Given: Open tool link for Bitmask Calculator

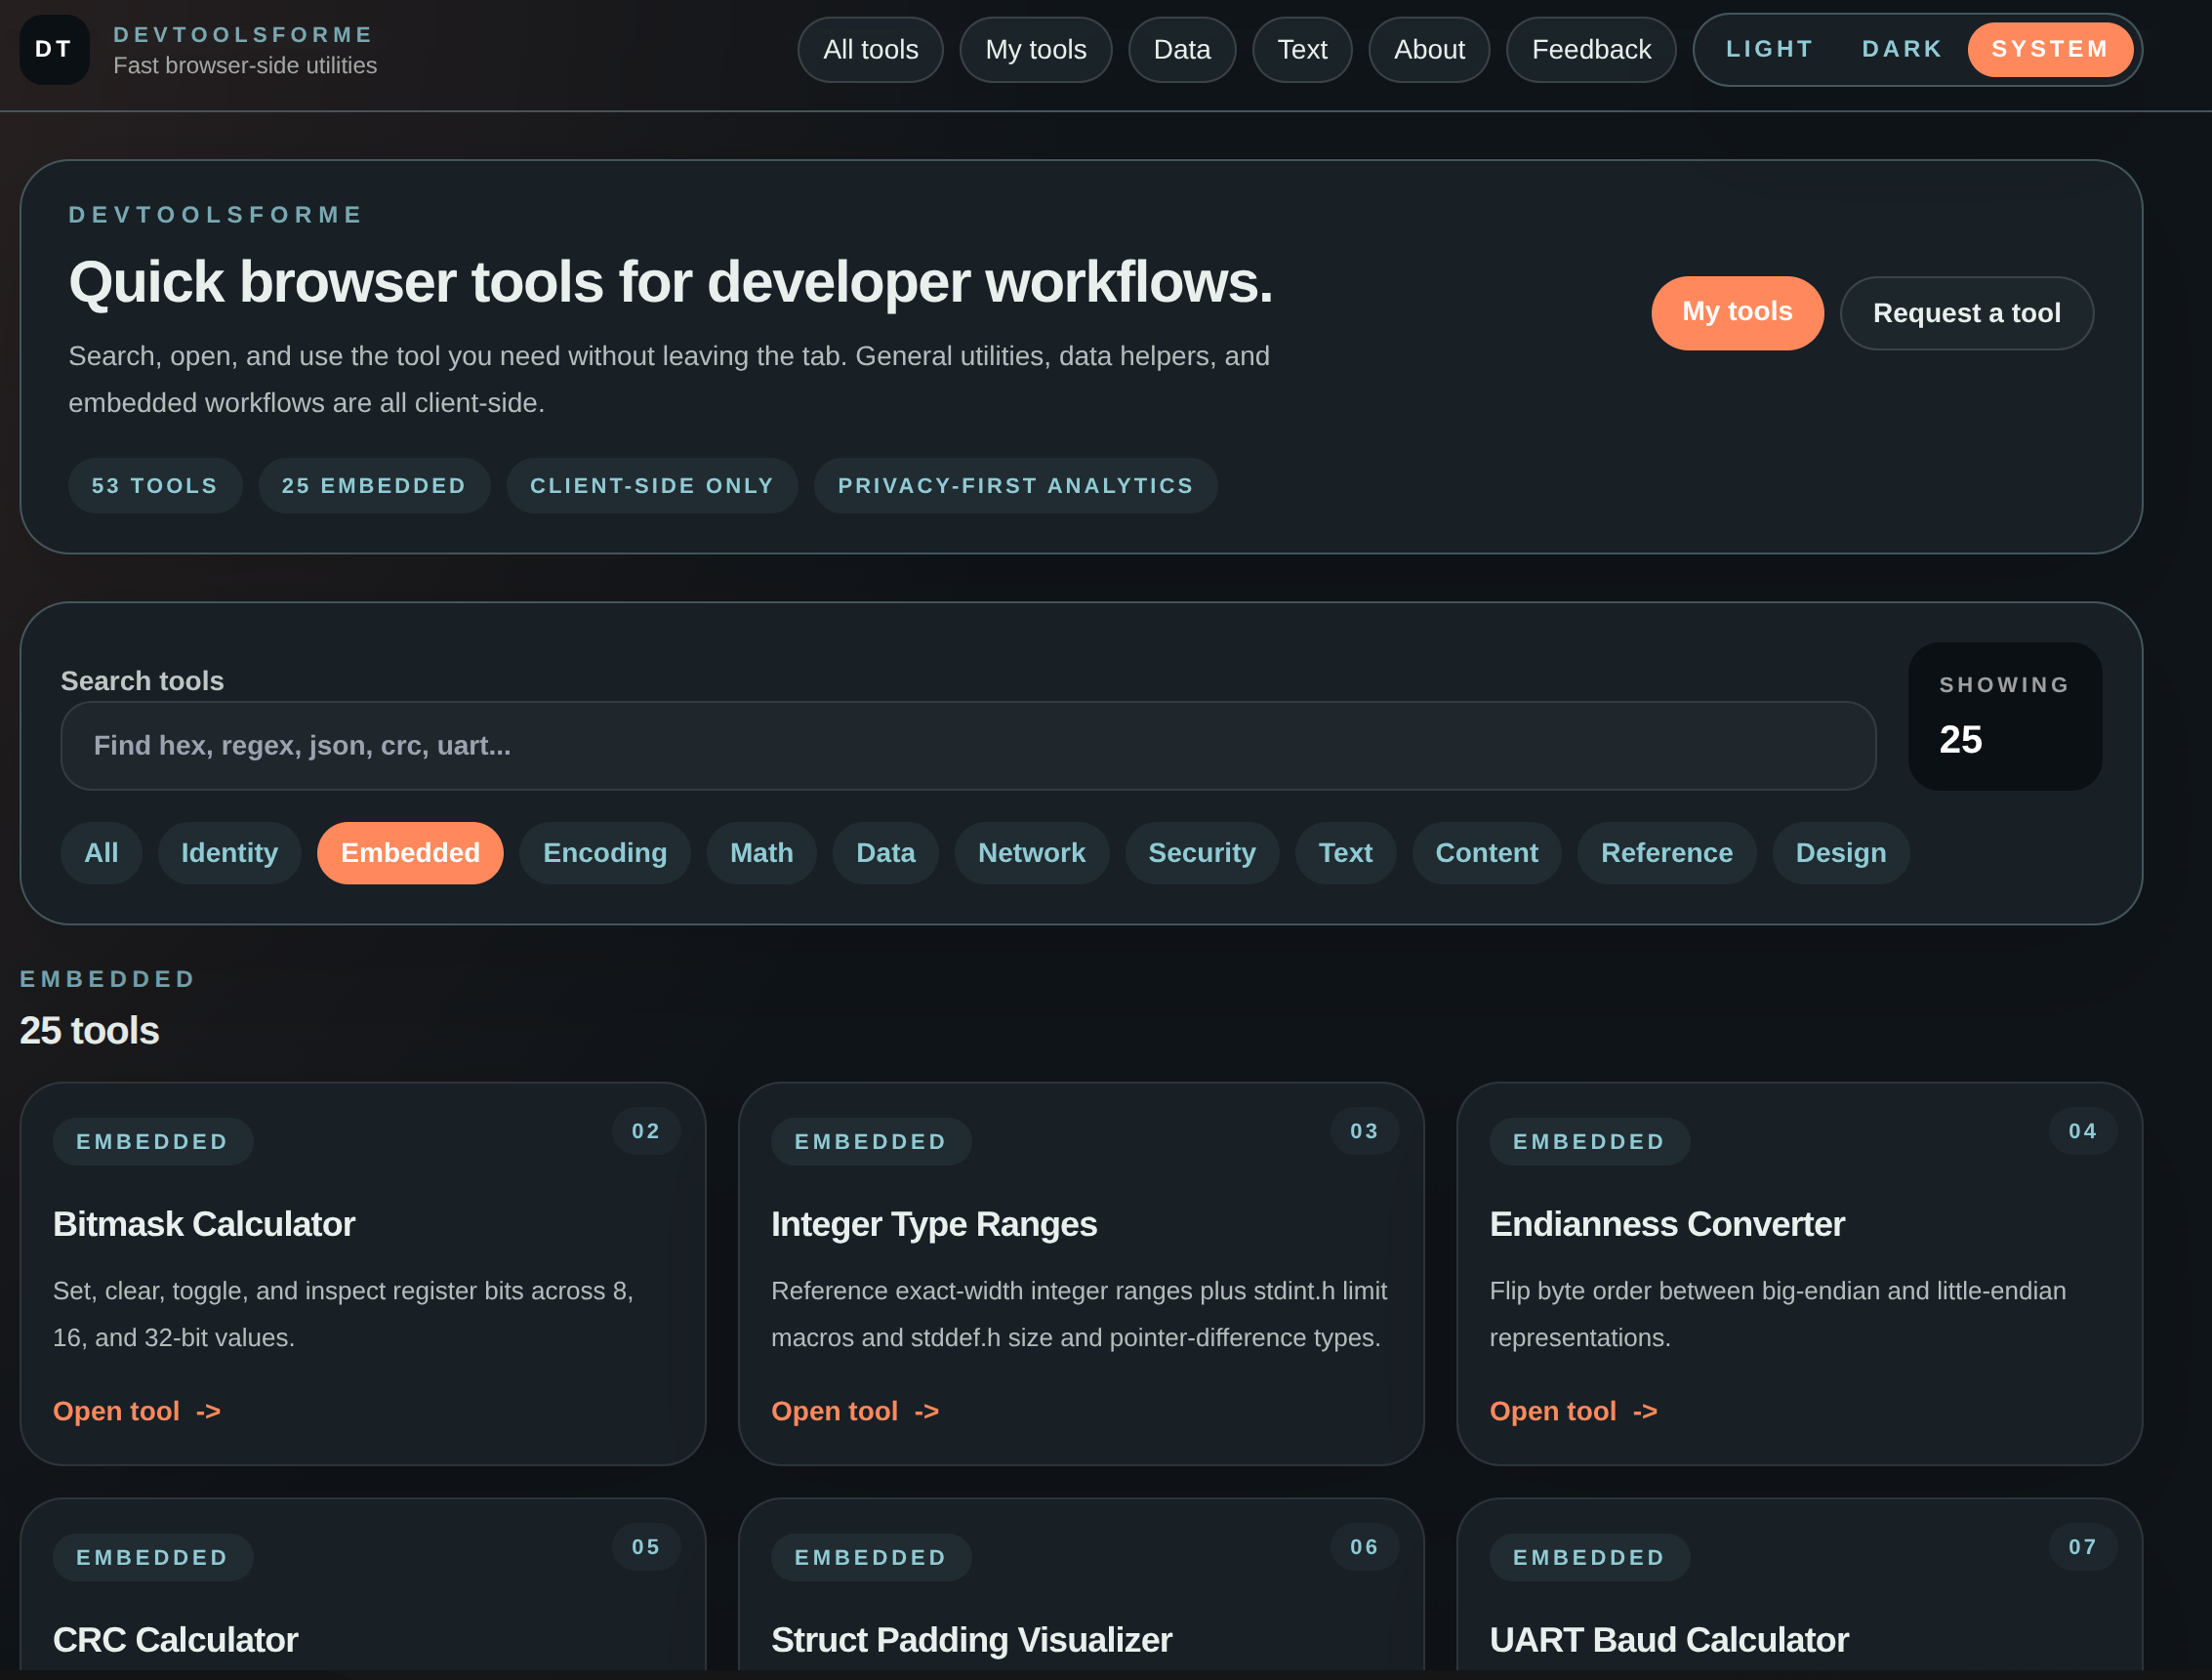Looking at the screenshot, I should pos(137,1411).
